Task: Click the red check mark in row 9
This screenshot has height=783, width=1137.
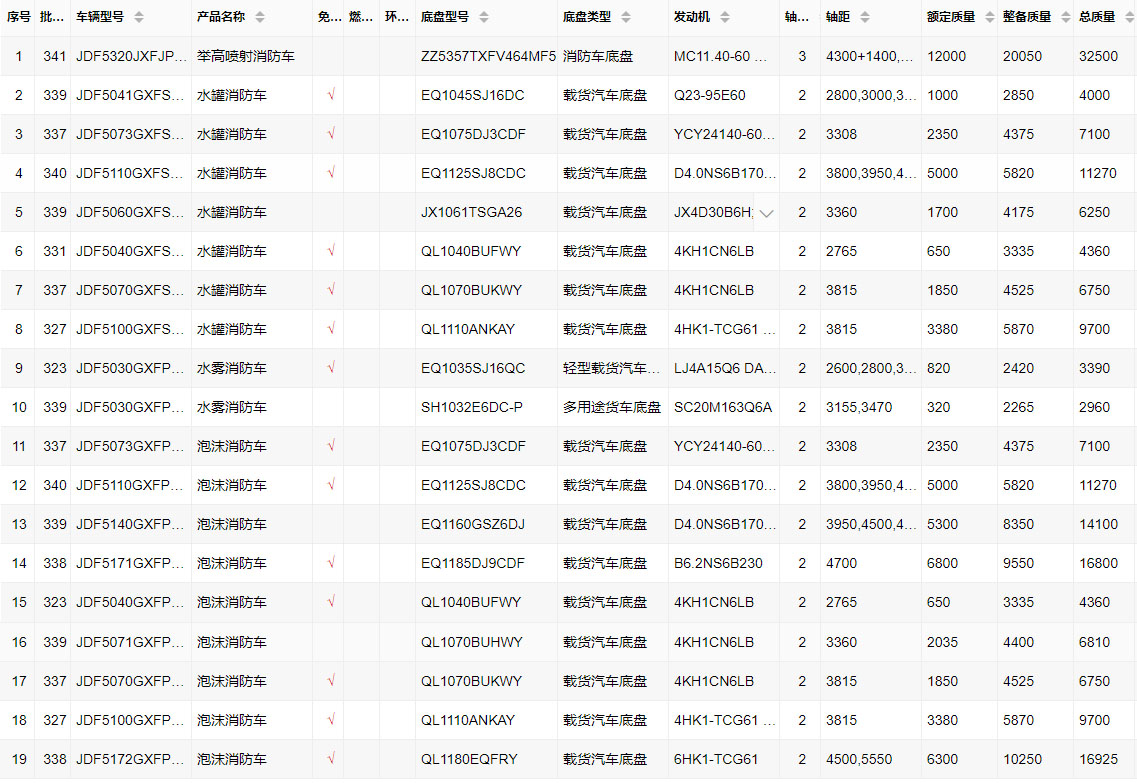Action: click(x=331, y=368)
